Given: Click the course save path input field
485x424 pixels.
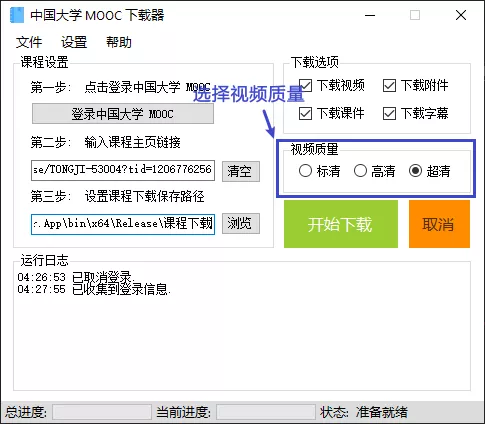Looking at the screenshot, I should pyautogui.click(x=123, y=224).
